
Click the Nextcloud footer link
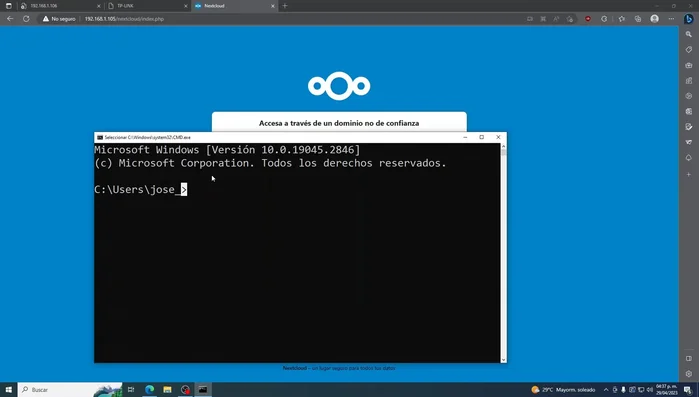295,368
